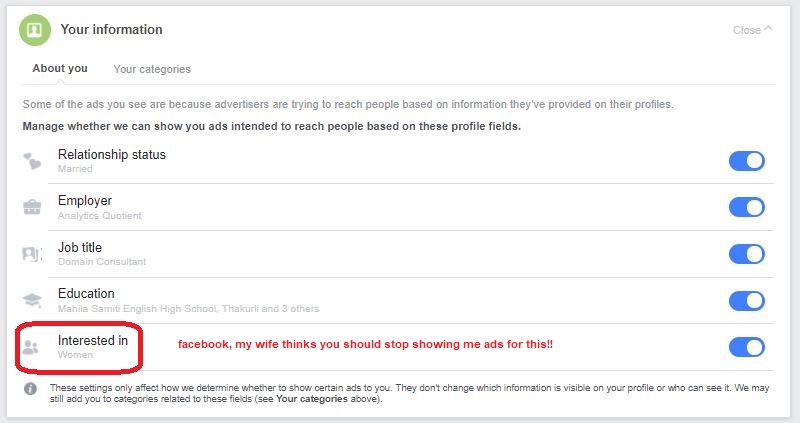Click the people icon beside Interested in

coord(31,347)
